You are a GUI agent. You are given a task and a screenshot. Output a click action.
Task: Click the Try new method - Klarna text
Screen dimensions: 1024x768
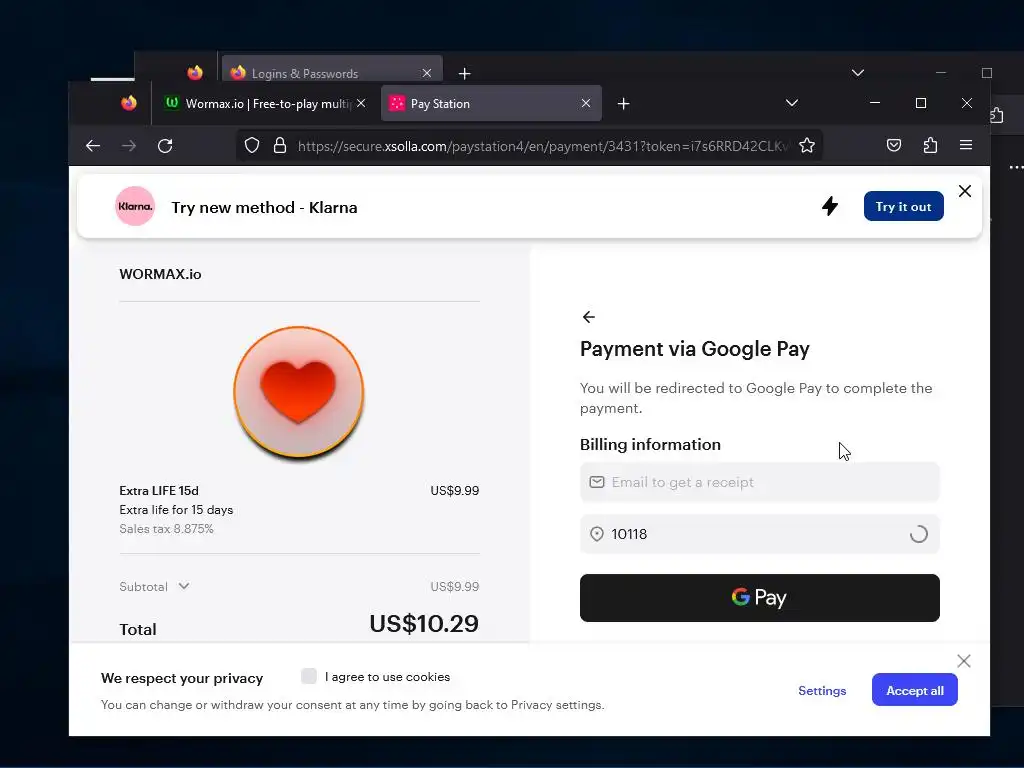pyautogui.click(x=264, y=208)
